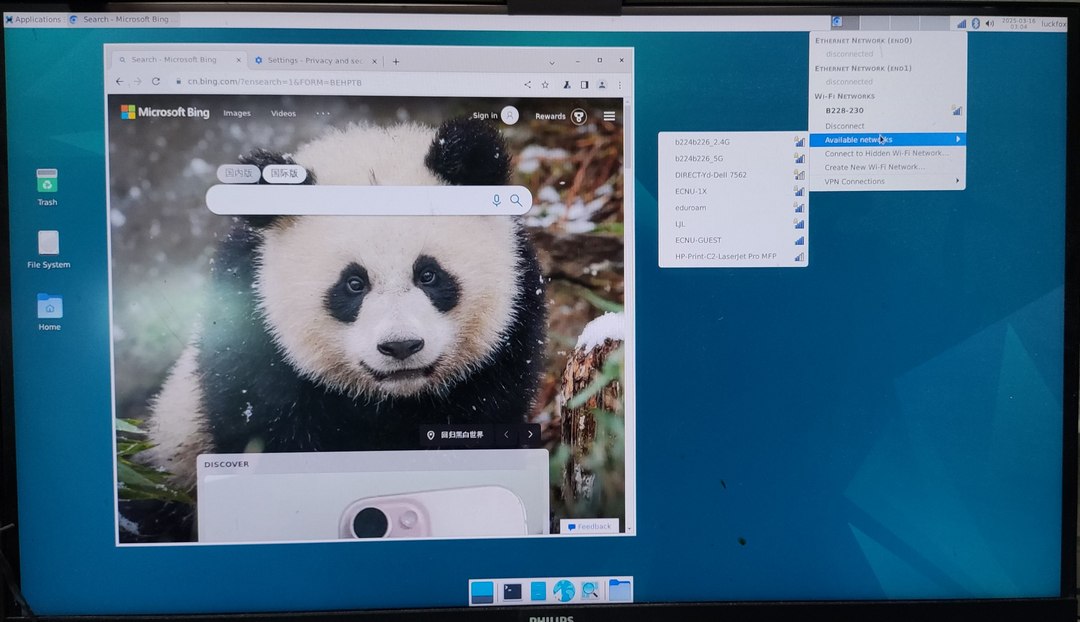Screen dimensions: 1080x622
Task: Open the browser three-dot menu
Action: [620, 85]
